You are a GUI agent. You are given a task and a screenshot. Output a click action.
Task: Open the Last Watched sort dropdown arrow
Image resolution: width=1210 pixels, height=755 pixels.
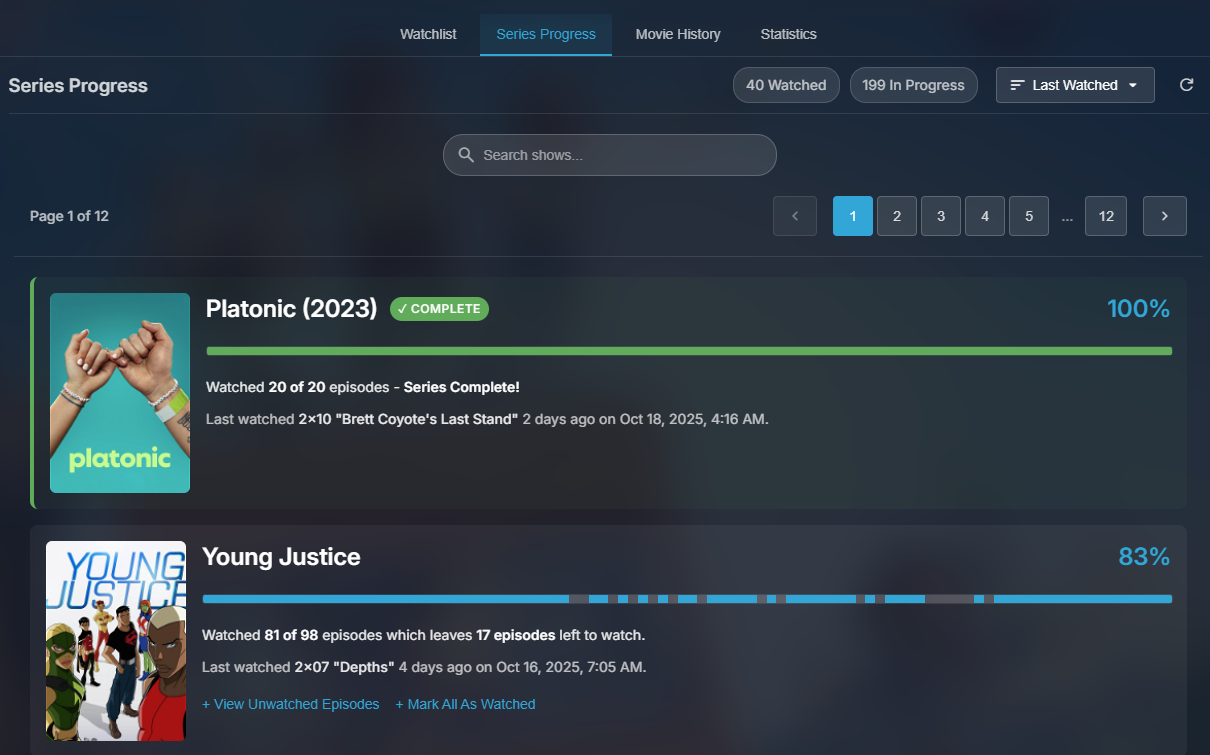(1133, 85)
